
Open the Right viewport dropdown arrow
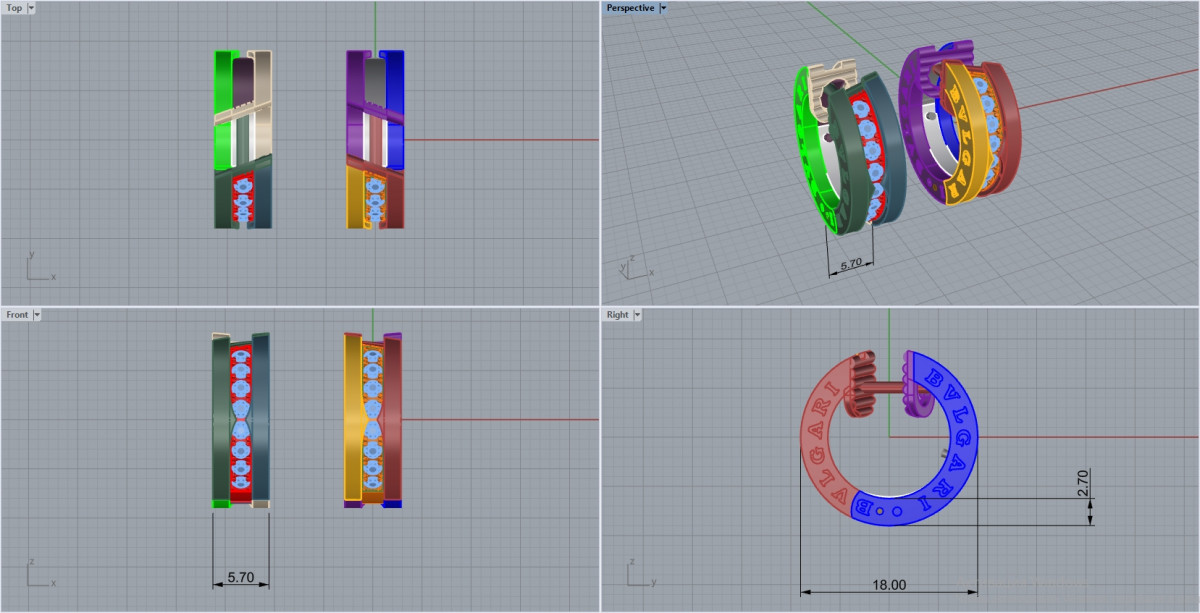click(638, 314)
